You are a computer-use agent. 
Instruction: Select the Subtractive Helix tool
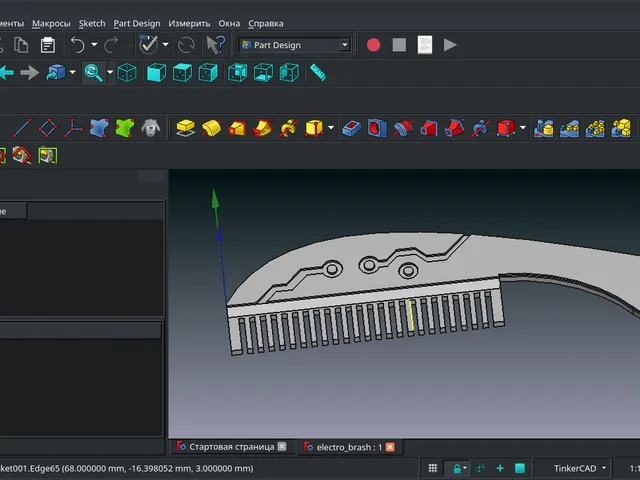tap(480, 128)
